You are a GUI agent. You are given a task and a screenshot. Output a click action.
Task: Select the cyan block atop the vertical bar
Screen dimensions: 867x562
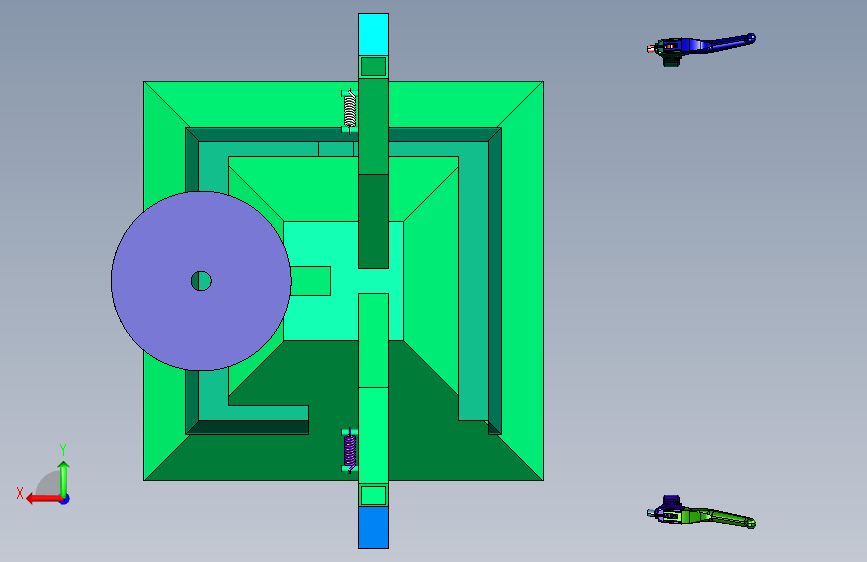click(373, 34)
